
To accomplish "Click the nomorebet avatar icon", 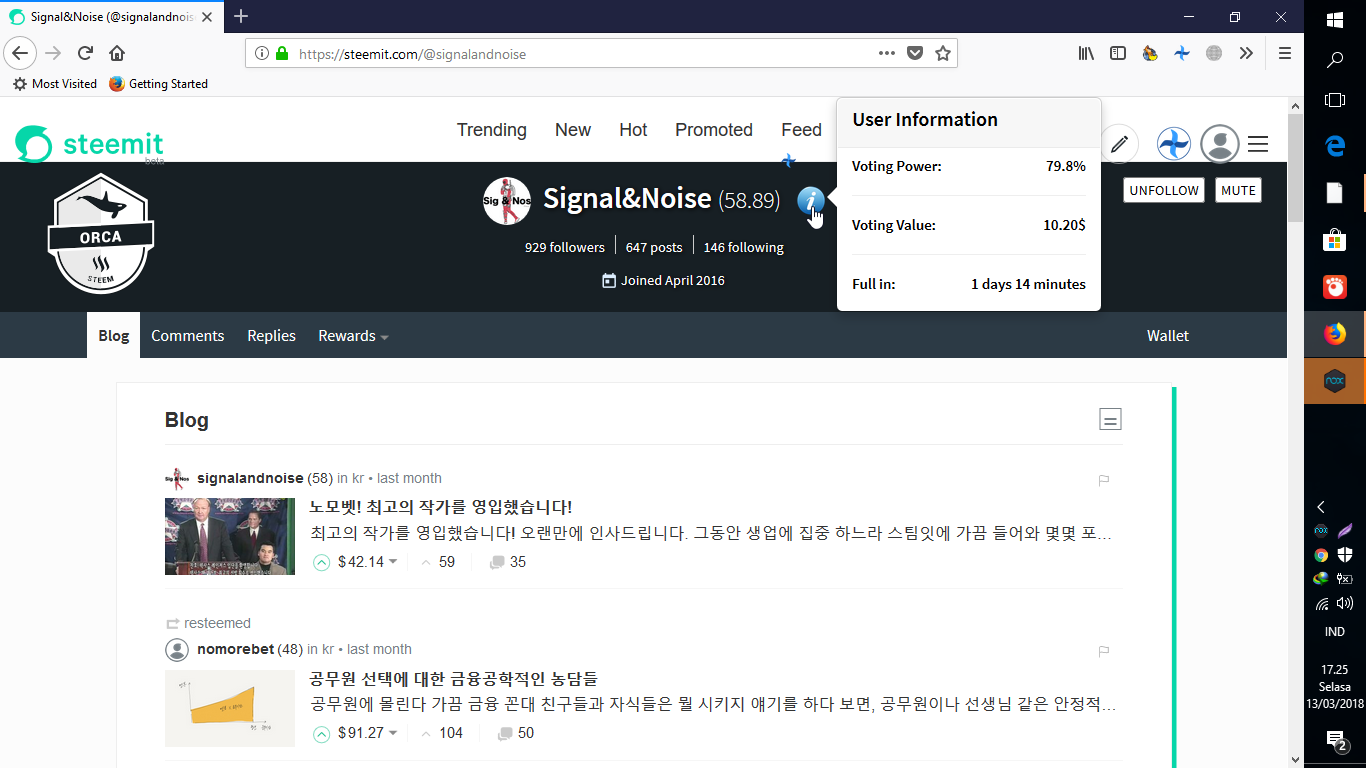I will click(176, 650).
